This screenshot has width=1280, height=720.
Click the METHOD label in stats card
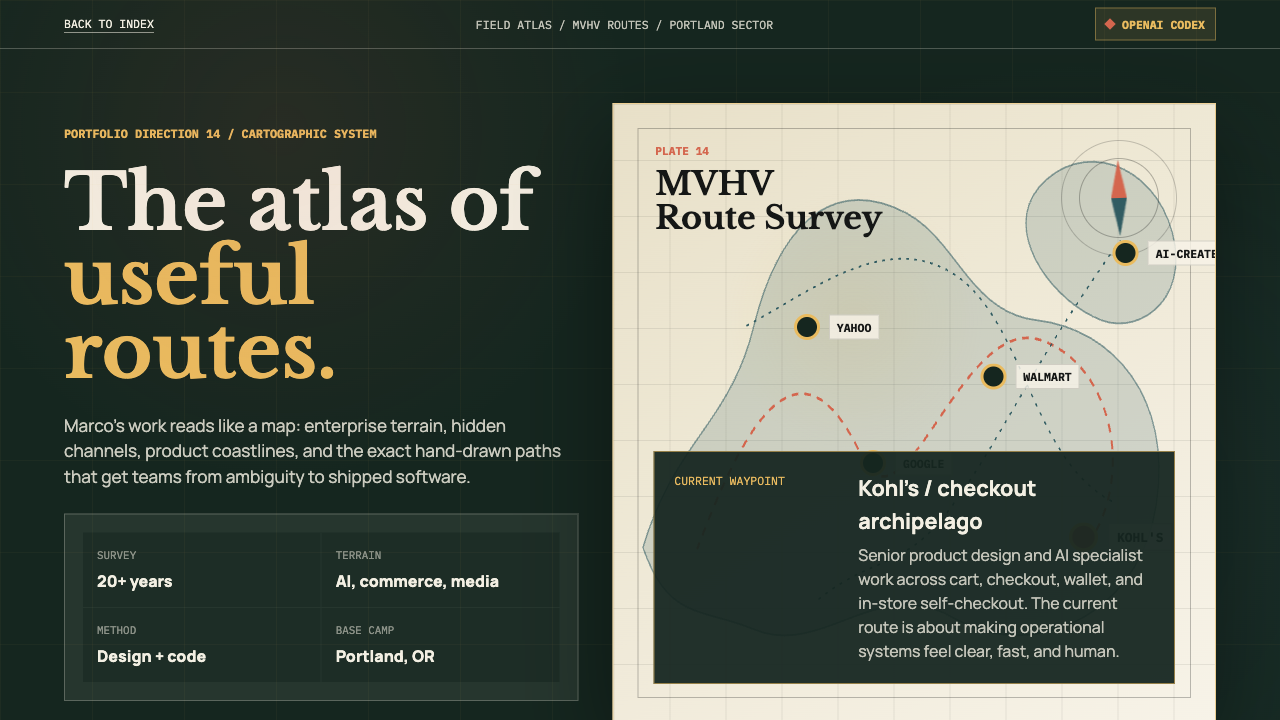click(117, 630)
